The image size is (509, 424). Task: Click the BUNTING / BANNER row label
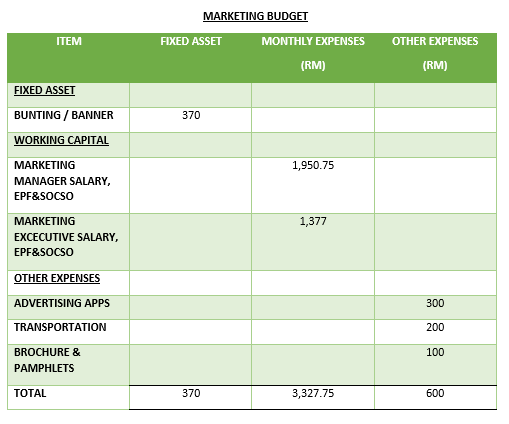(64, 115)
